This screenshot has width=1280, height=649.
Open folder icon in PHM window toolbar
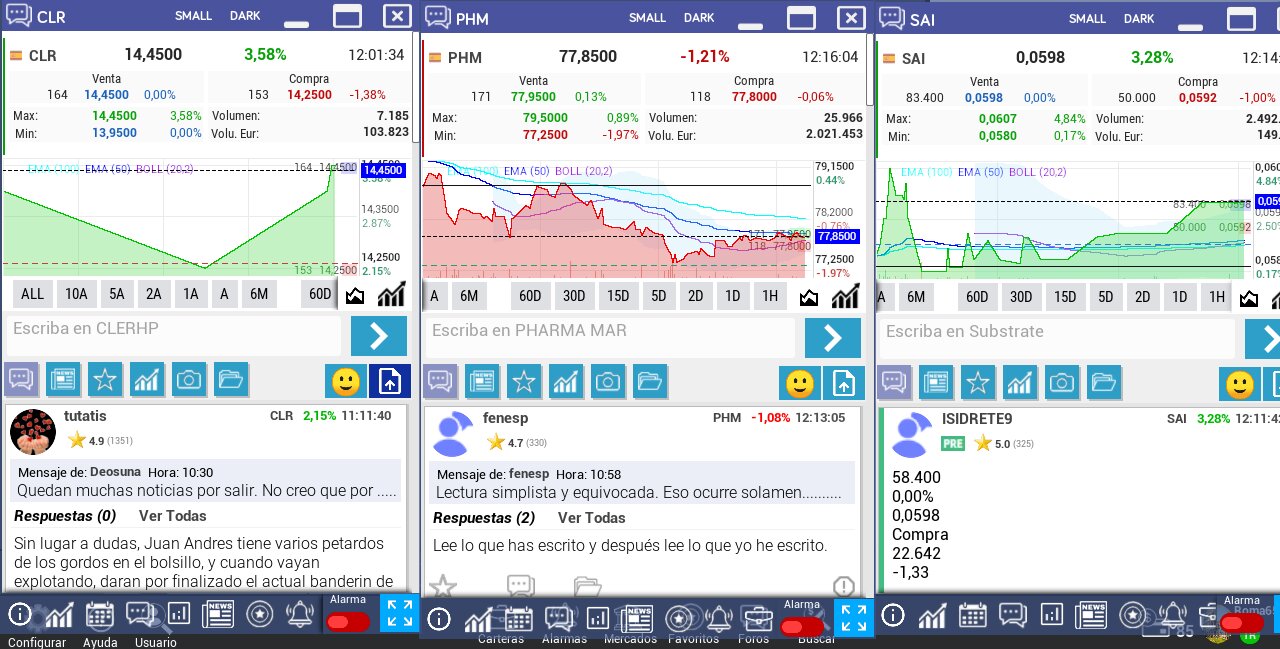650,382
